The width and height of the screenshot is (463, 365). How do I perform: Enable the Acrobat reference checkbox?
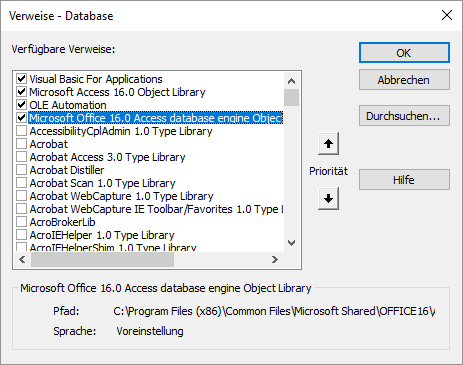pyautogui.click(x=22, y=144)
